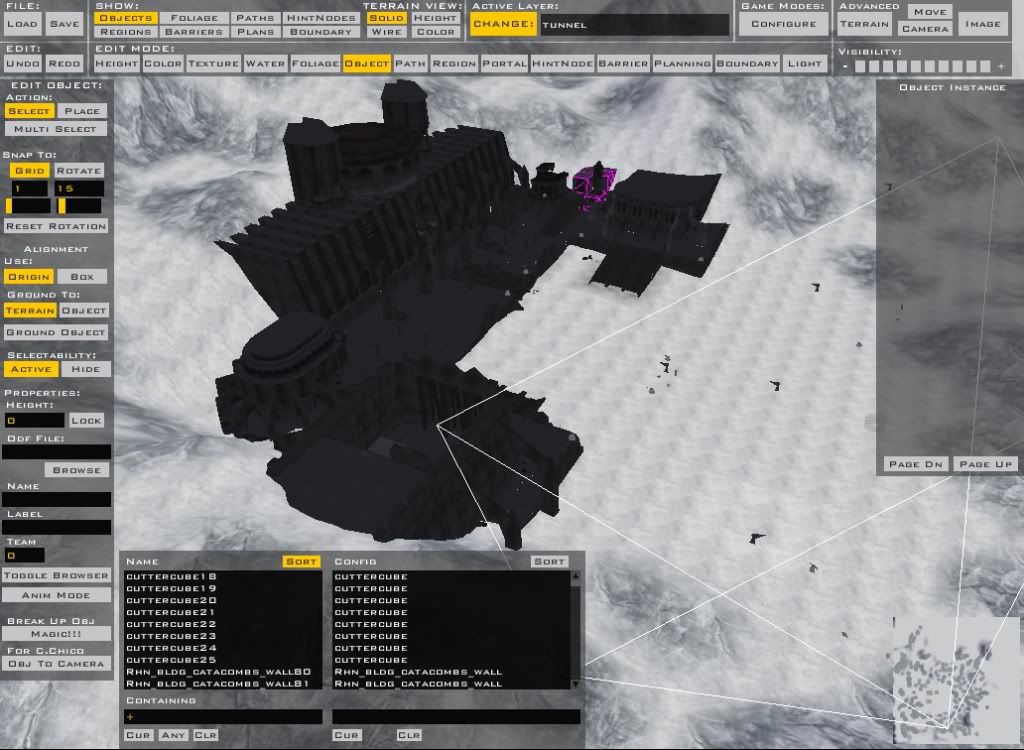This screenshot has height=750, width=1024.
Task: Sort the object list by Name
Action: point(301,561)
